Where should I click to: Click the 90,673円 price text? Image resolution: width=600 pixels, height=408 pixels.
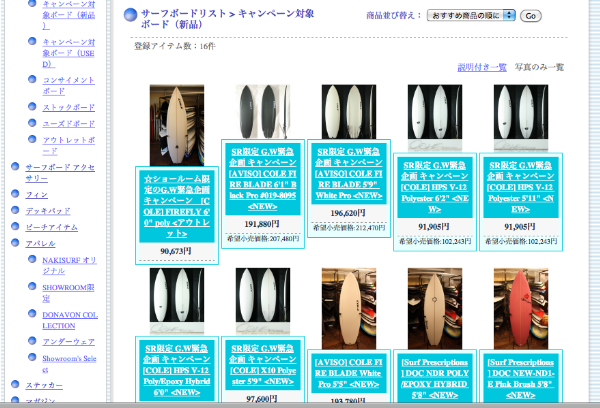[x=176, y=251]
